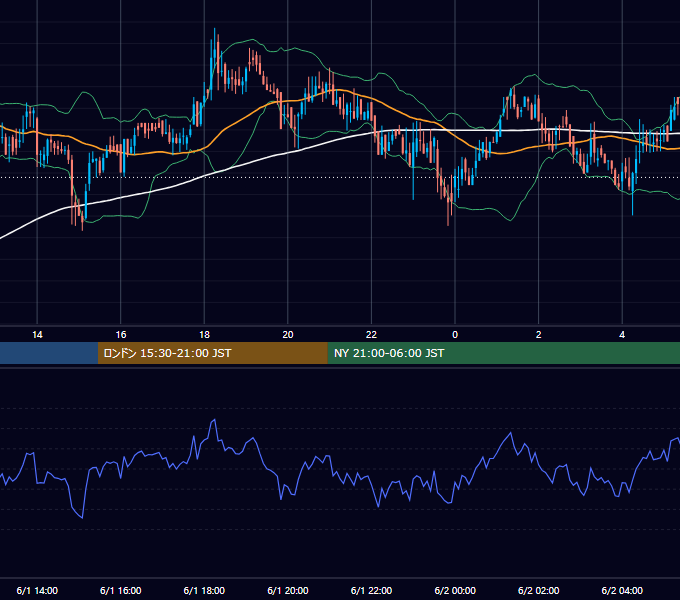
Task: Click the hour label 22 on price chart axis
Action: [371, 335]
